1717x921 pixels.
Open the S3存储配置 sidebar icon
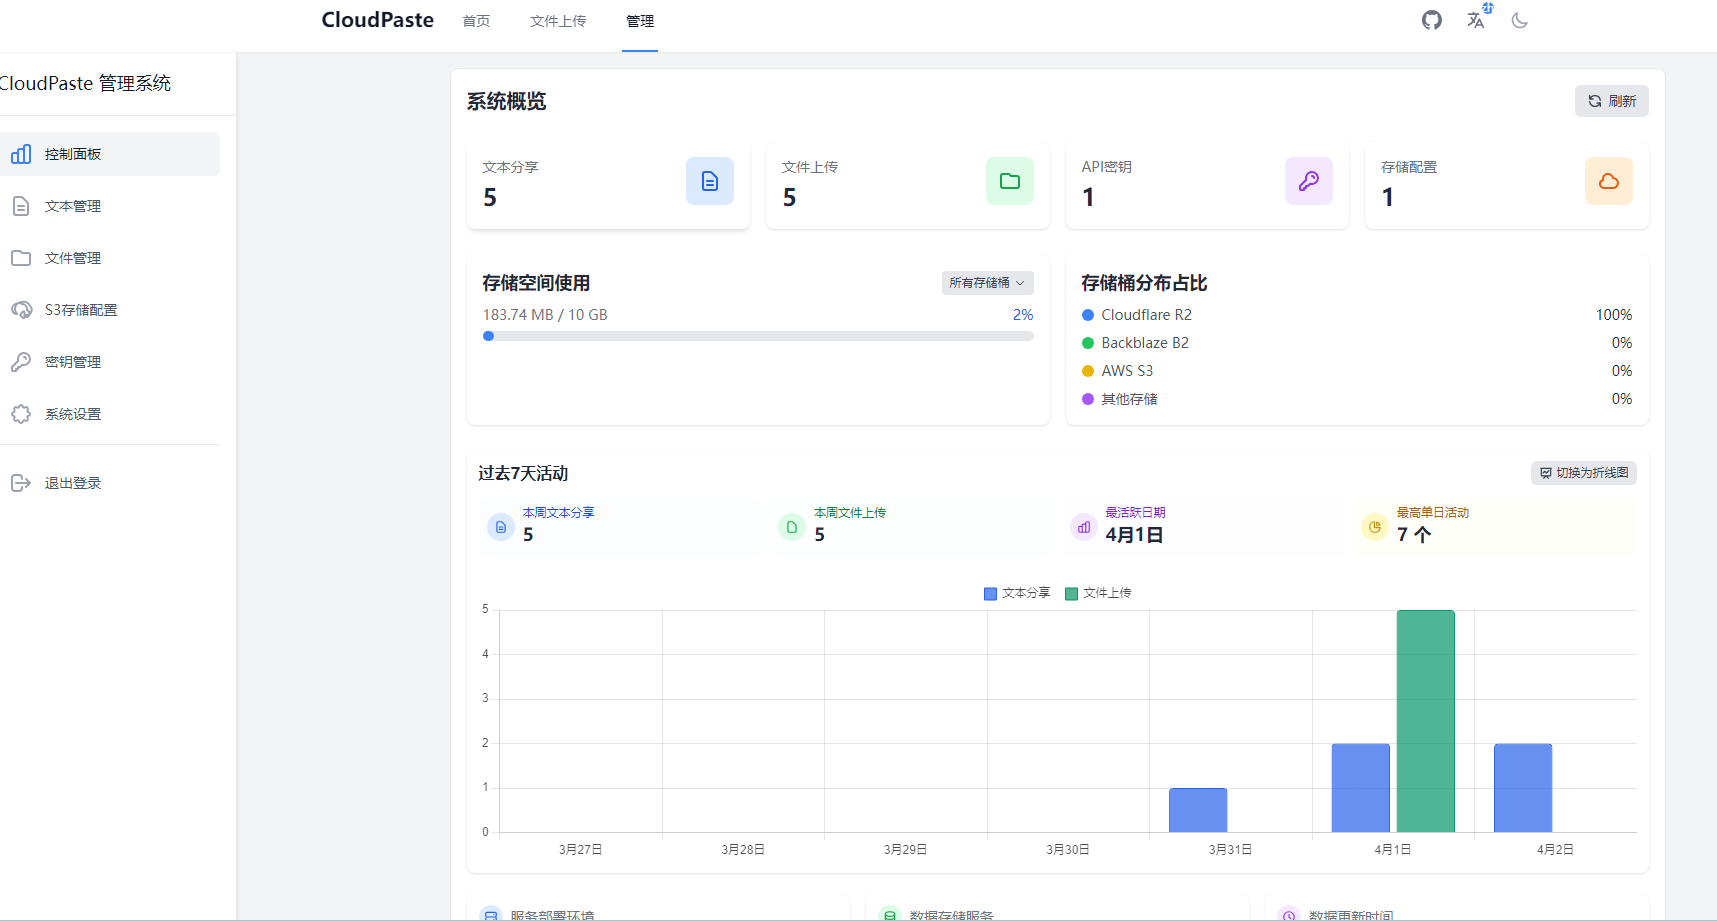tap(22, 310)
